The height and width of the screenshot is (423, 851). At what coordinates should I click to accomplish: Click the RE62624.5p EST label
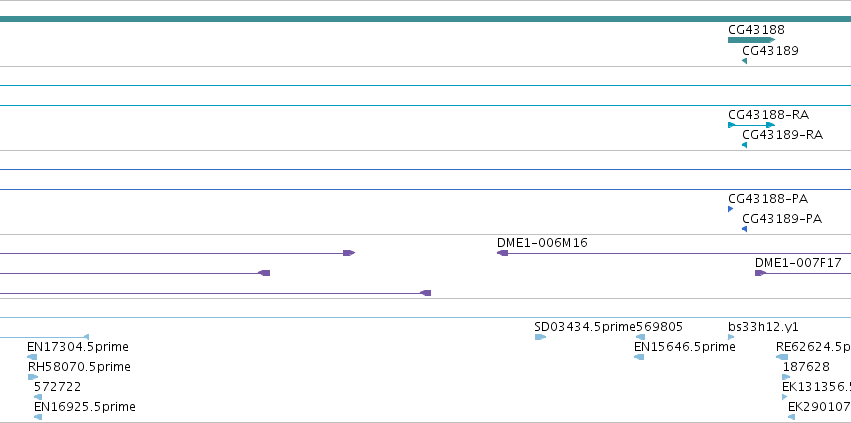(x=814, y=347)
